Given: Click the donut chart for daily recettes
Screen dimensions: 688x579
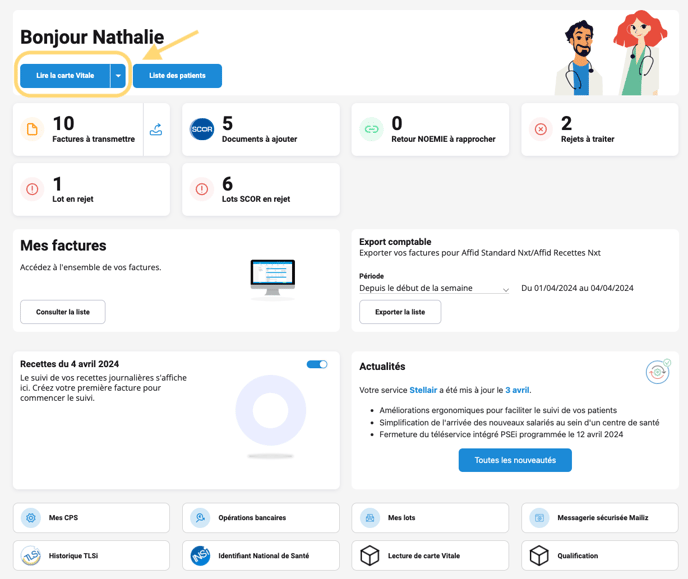Looking at the screenshot, I should (270, 411).
